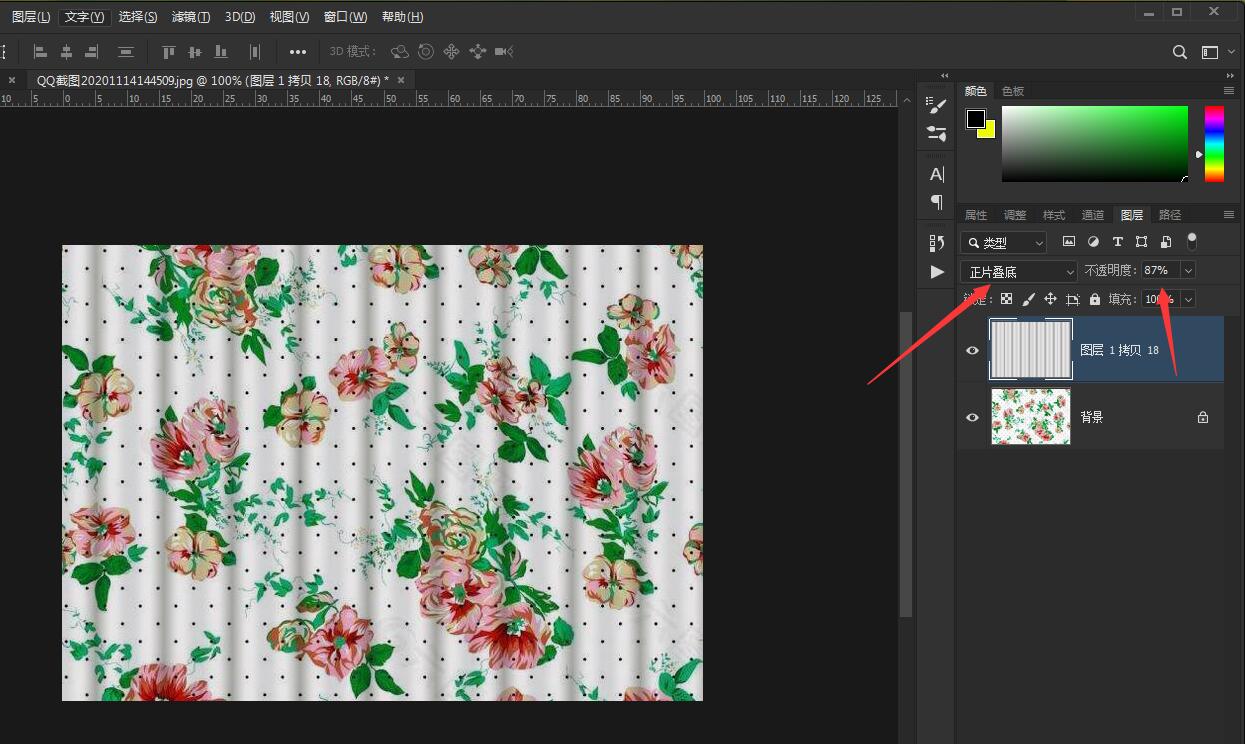The image size is (1245, 744).
Task: Filter layers by smart object icon
Action: click(1166, 241)
